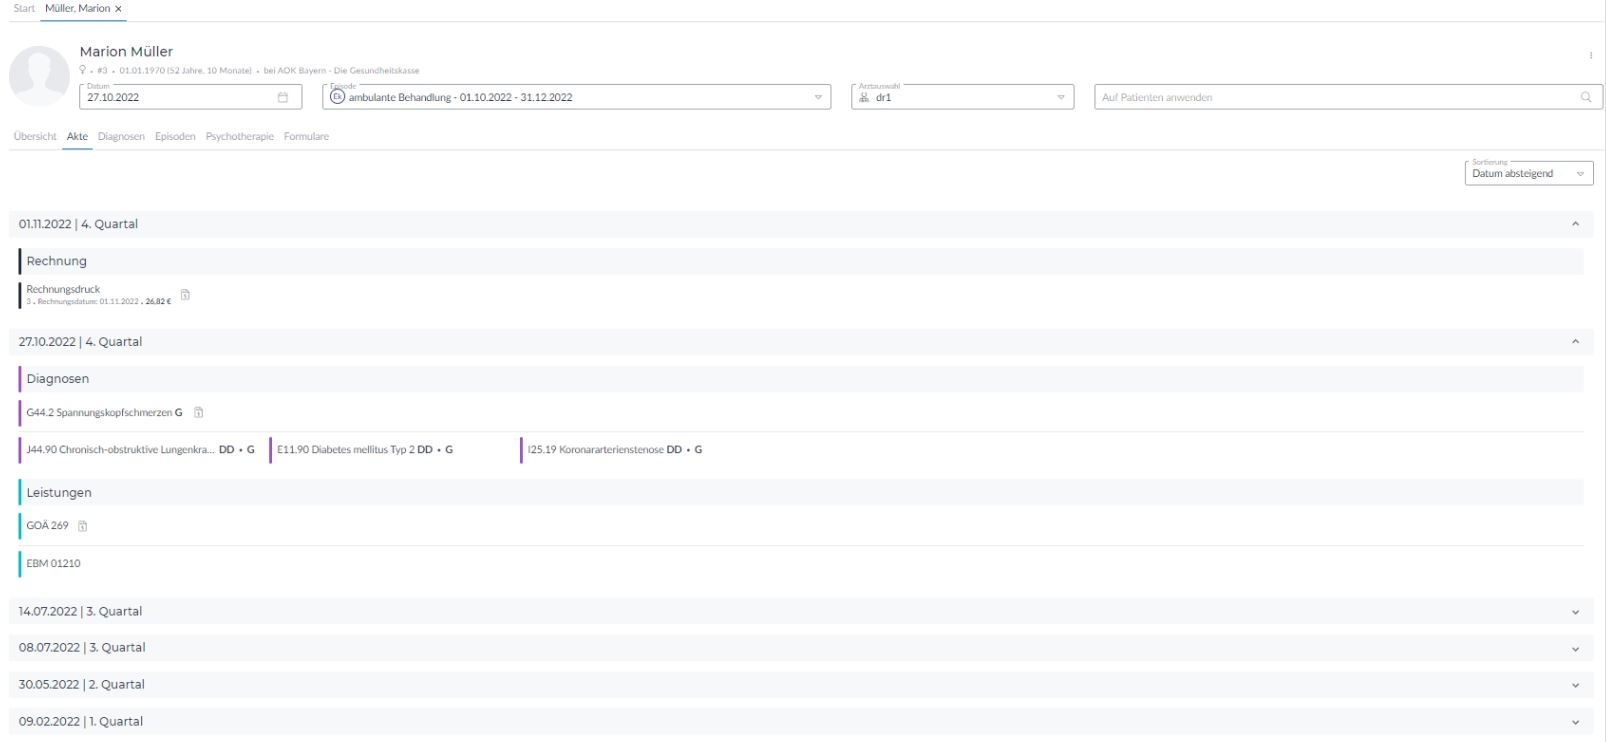Click the document icon next to Rechnungsdruck

185,295
